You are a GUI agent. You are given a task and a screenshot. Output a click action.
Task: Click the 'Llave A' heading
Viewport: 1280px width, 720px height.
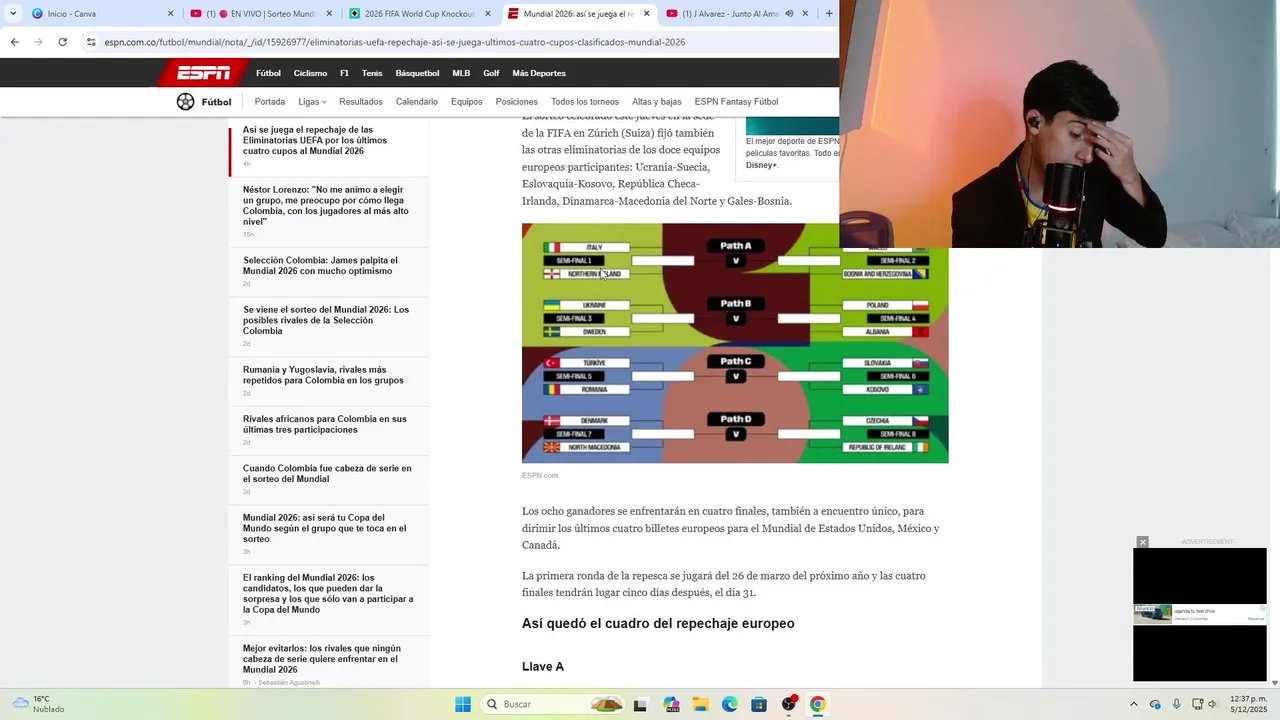pyautogui.click(x=543, y=667)
